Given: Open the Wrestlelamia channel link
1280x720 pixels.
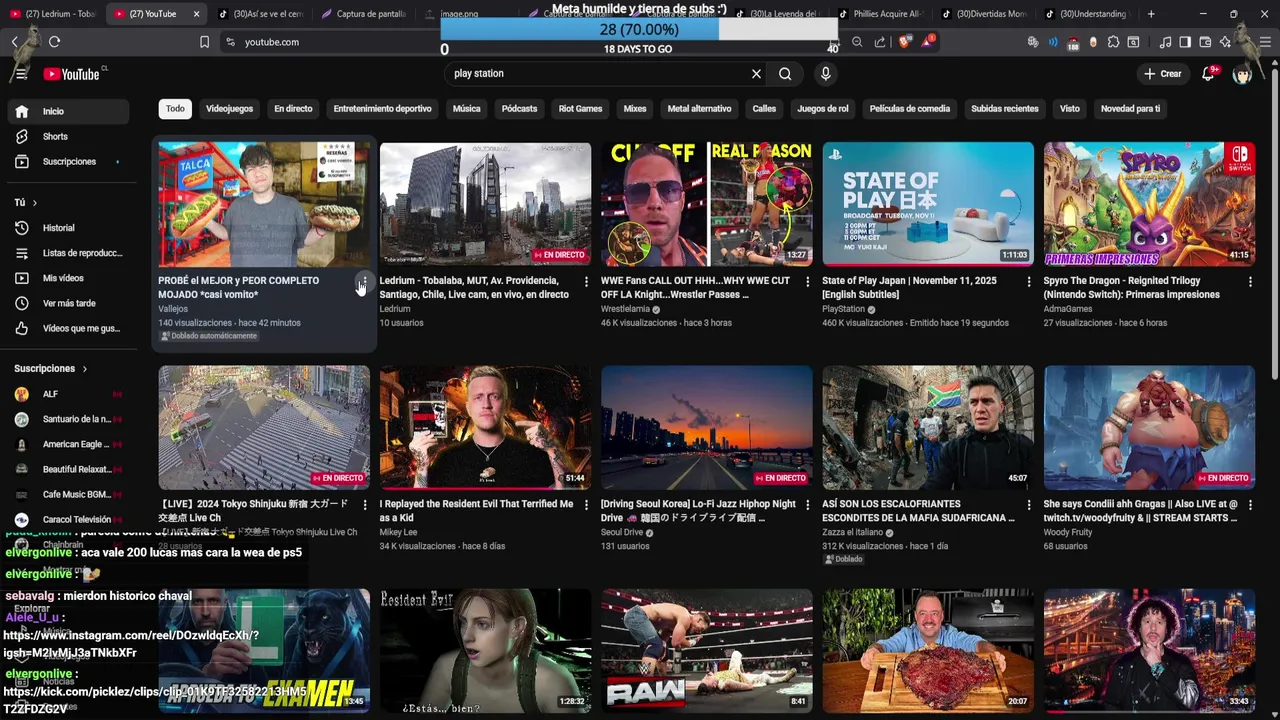Looking at the screenshot, I should click(625, 309).
